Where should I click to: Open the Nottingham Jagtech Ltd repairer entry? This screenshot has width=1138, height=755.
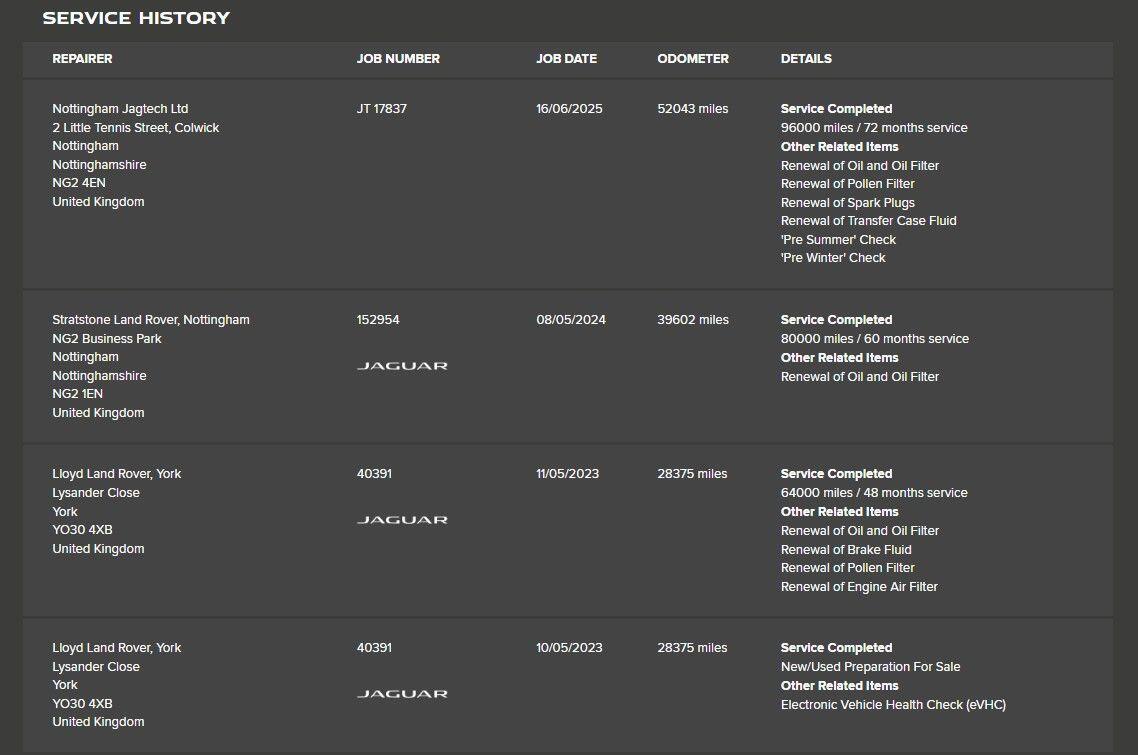120,109
